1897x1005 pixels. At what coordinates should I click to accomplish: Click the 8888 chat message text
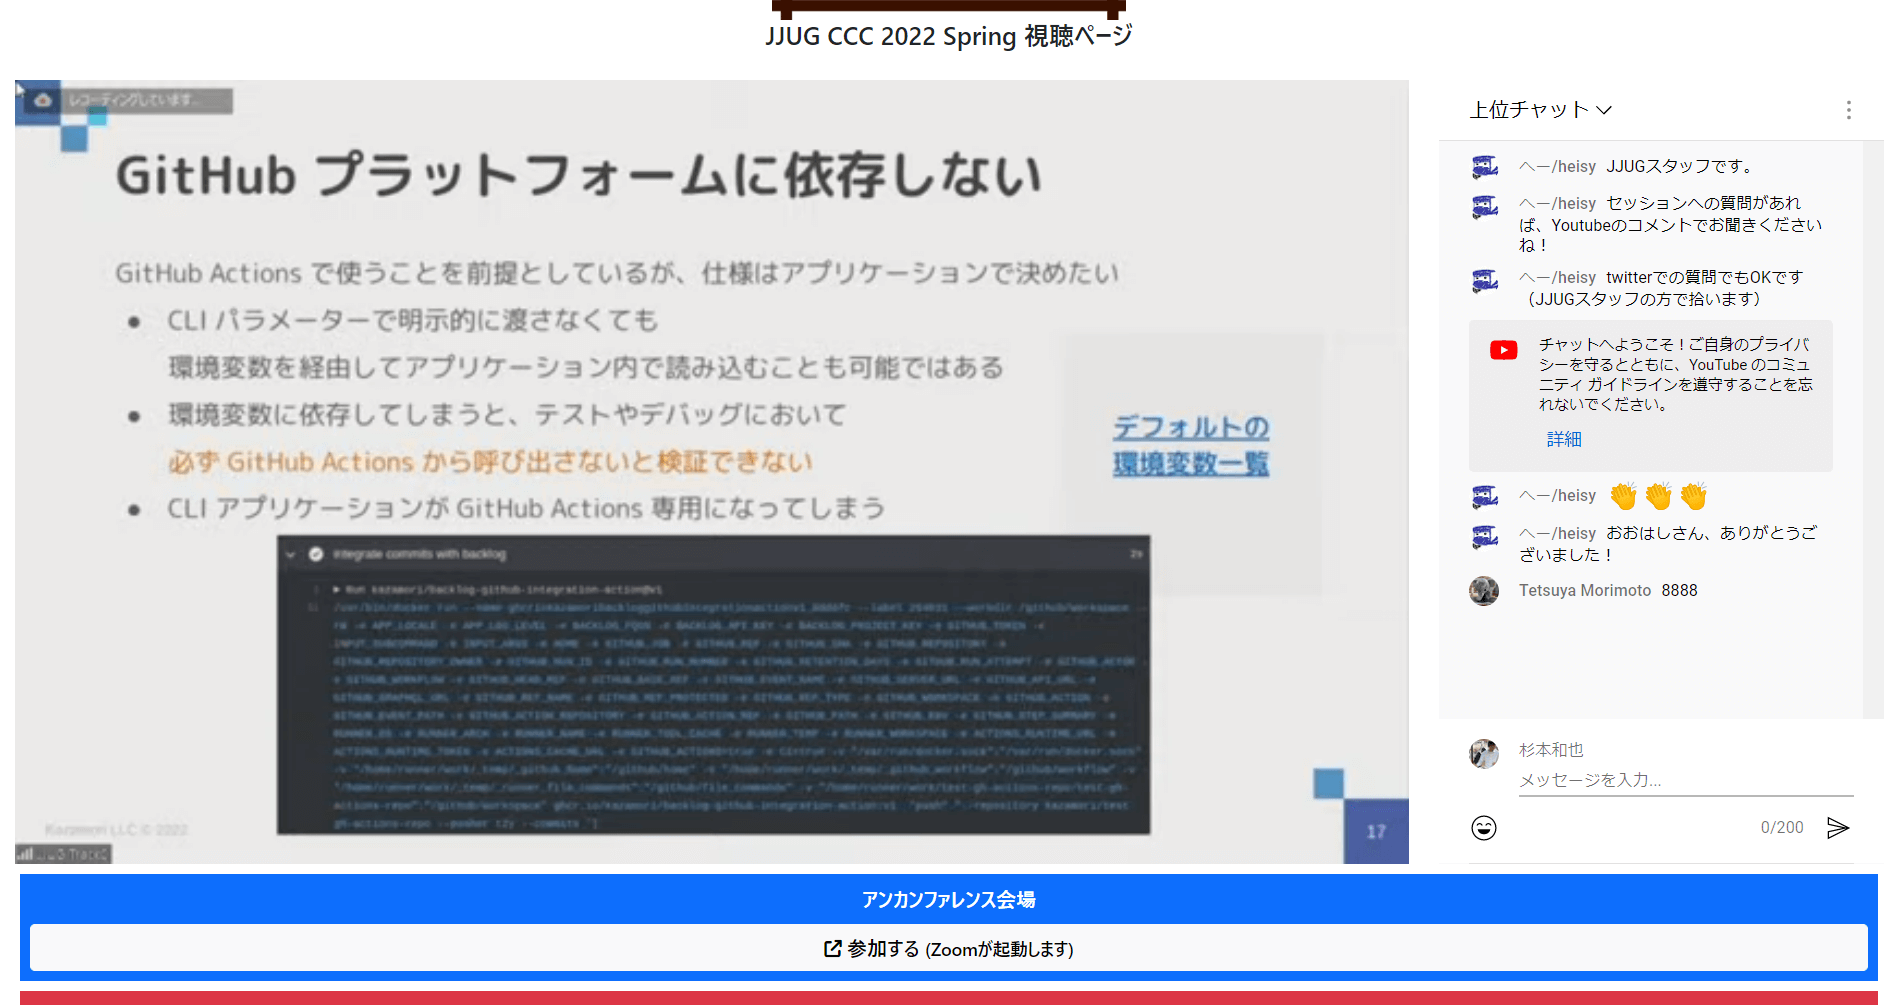pyautogui.click(x=1680, y=591)
